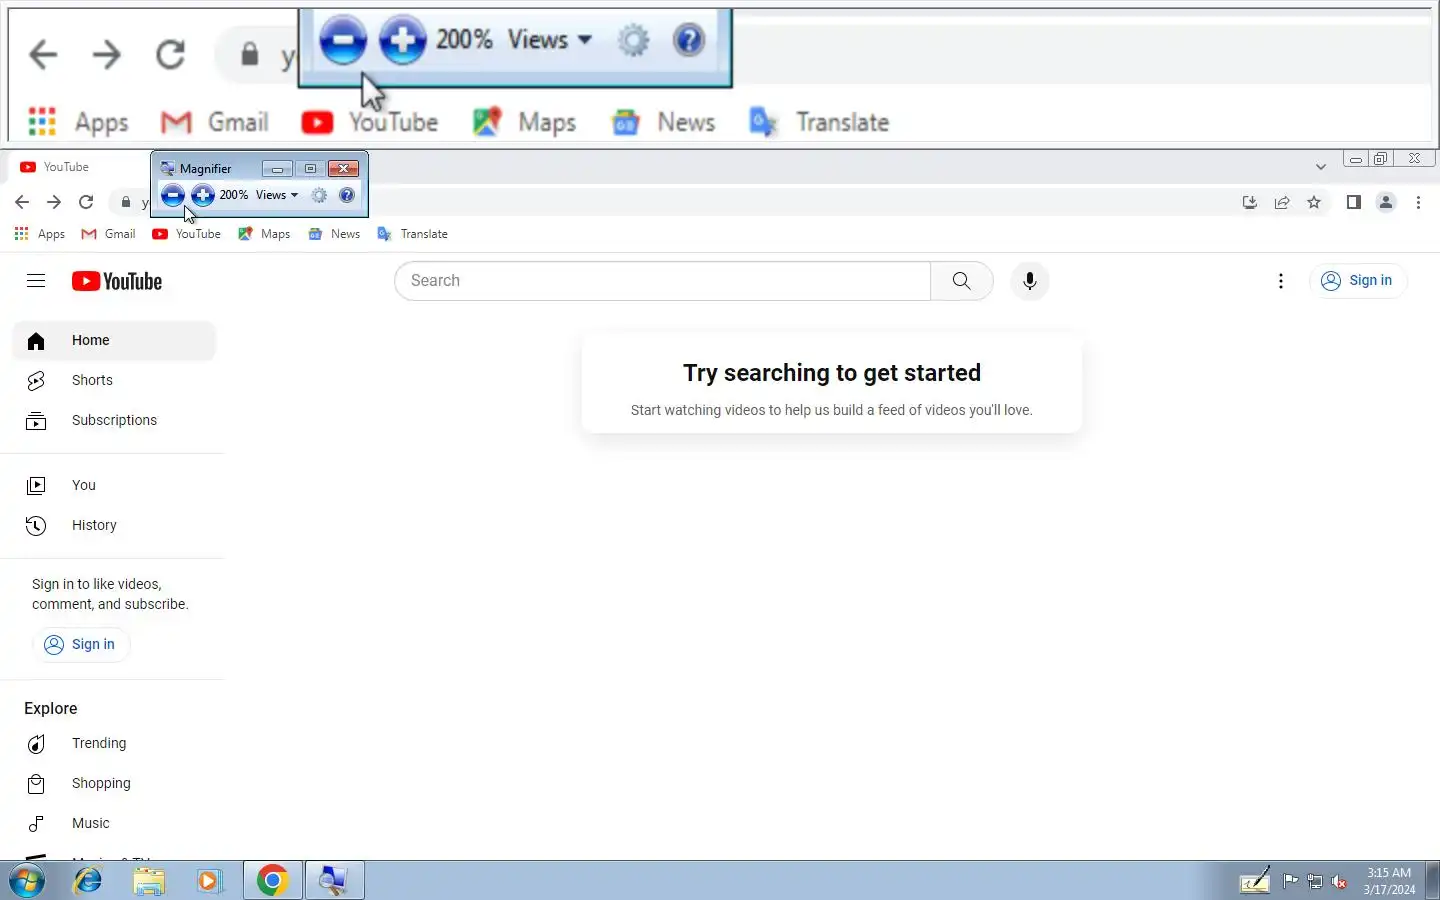Open You in the sidebar
1440x900 pixels.
114,485
